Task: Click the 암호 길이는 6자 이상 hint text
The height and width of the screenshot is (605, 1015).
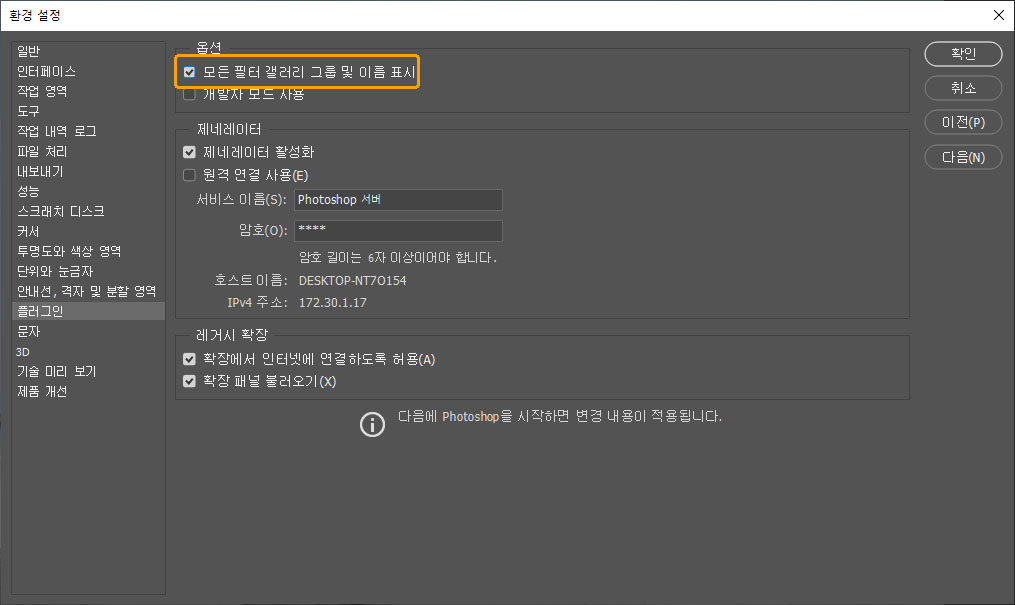Action: coord(397,258)
